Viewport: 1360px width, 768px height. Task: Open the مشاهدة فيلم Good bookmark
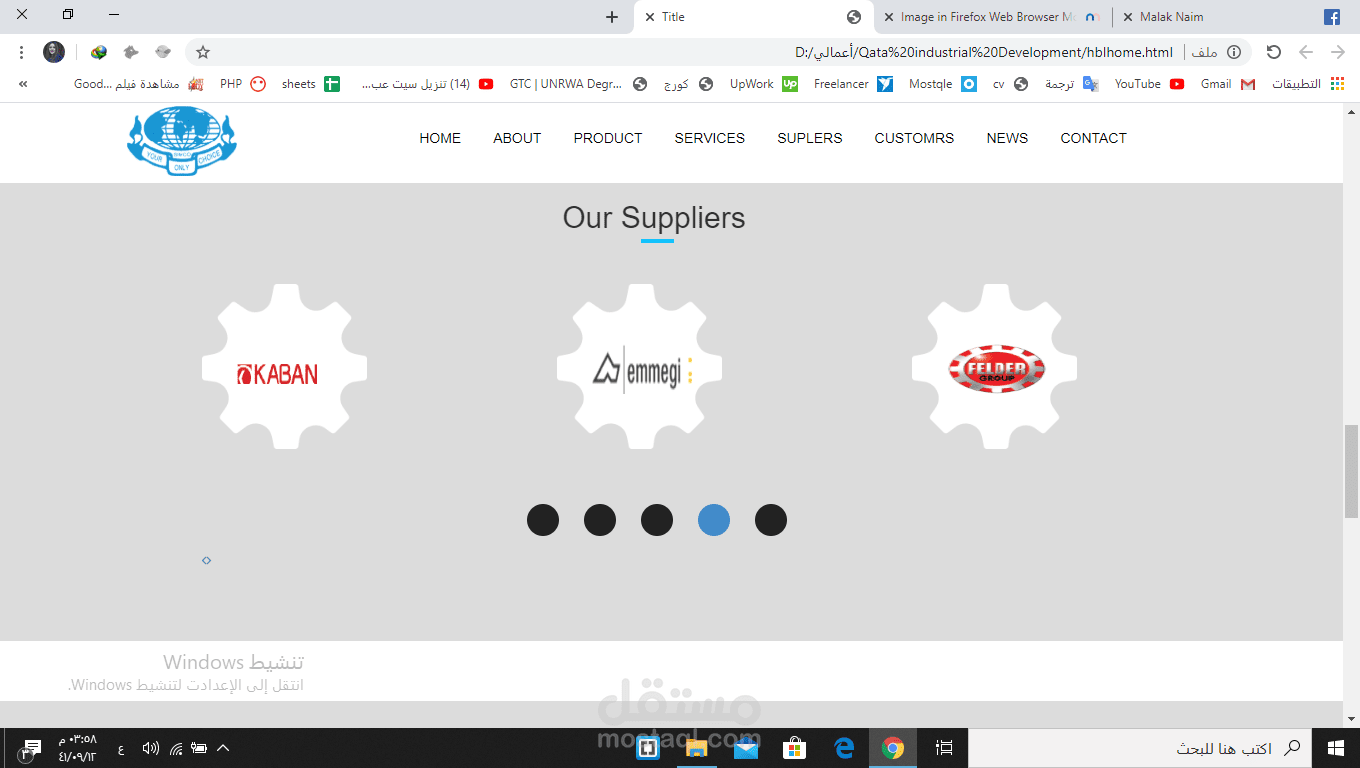click(139, 84)
